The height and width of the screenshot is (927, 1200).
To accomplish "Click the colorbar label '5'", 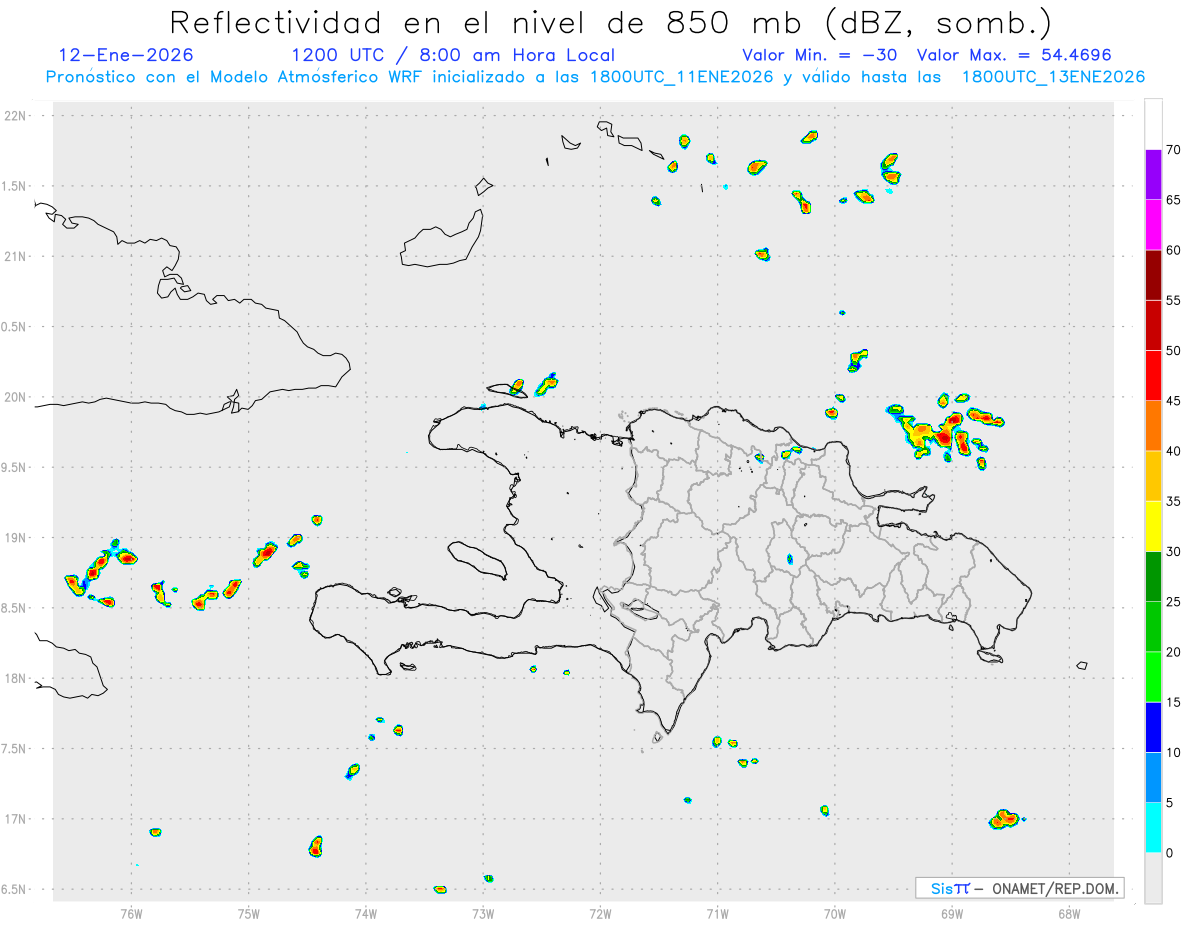I will [x=1170, y=802].
